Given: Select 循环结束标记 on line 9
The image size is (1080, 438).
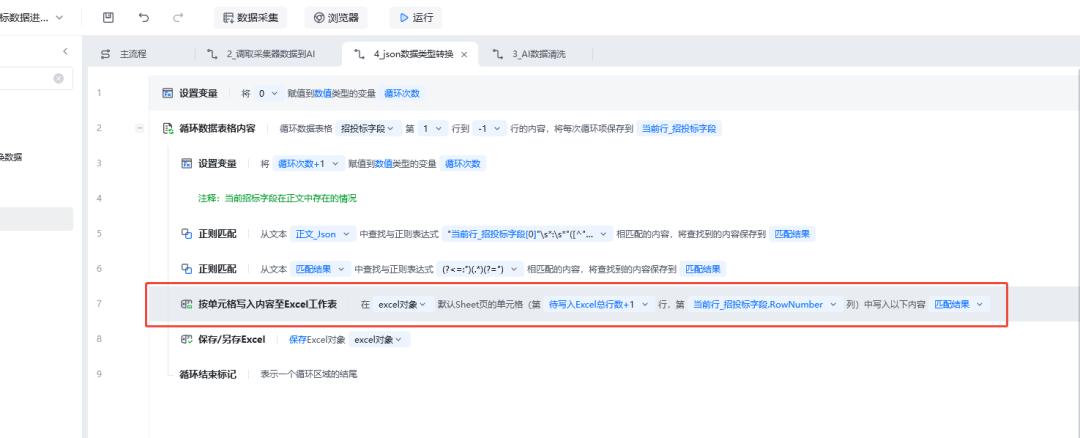Looking at the screenshot, I should click(207, 374).
